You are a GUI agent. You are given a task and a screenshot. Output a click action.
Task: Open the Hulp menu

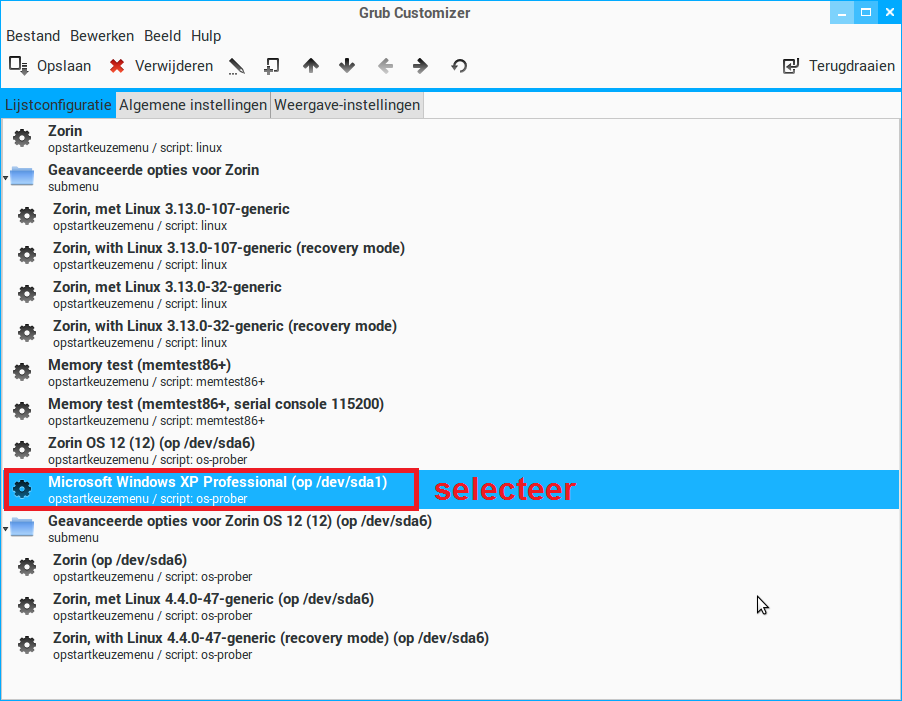[x=206, y=36]
